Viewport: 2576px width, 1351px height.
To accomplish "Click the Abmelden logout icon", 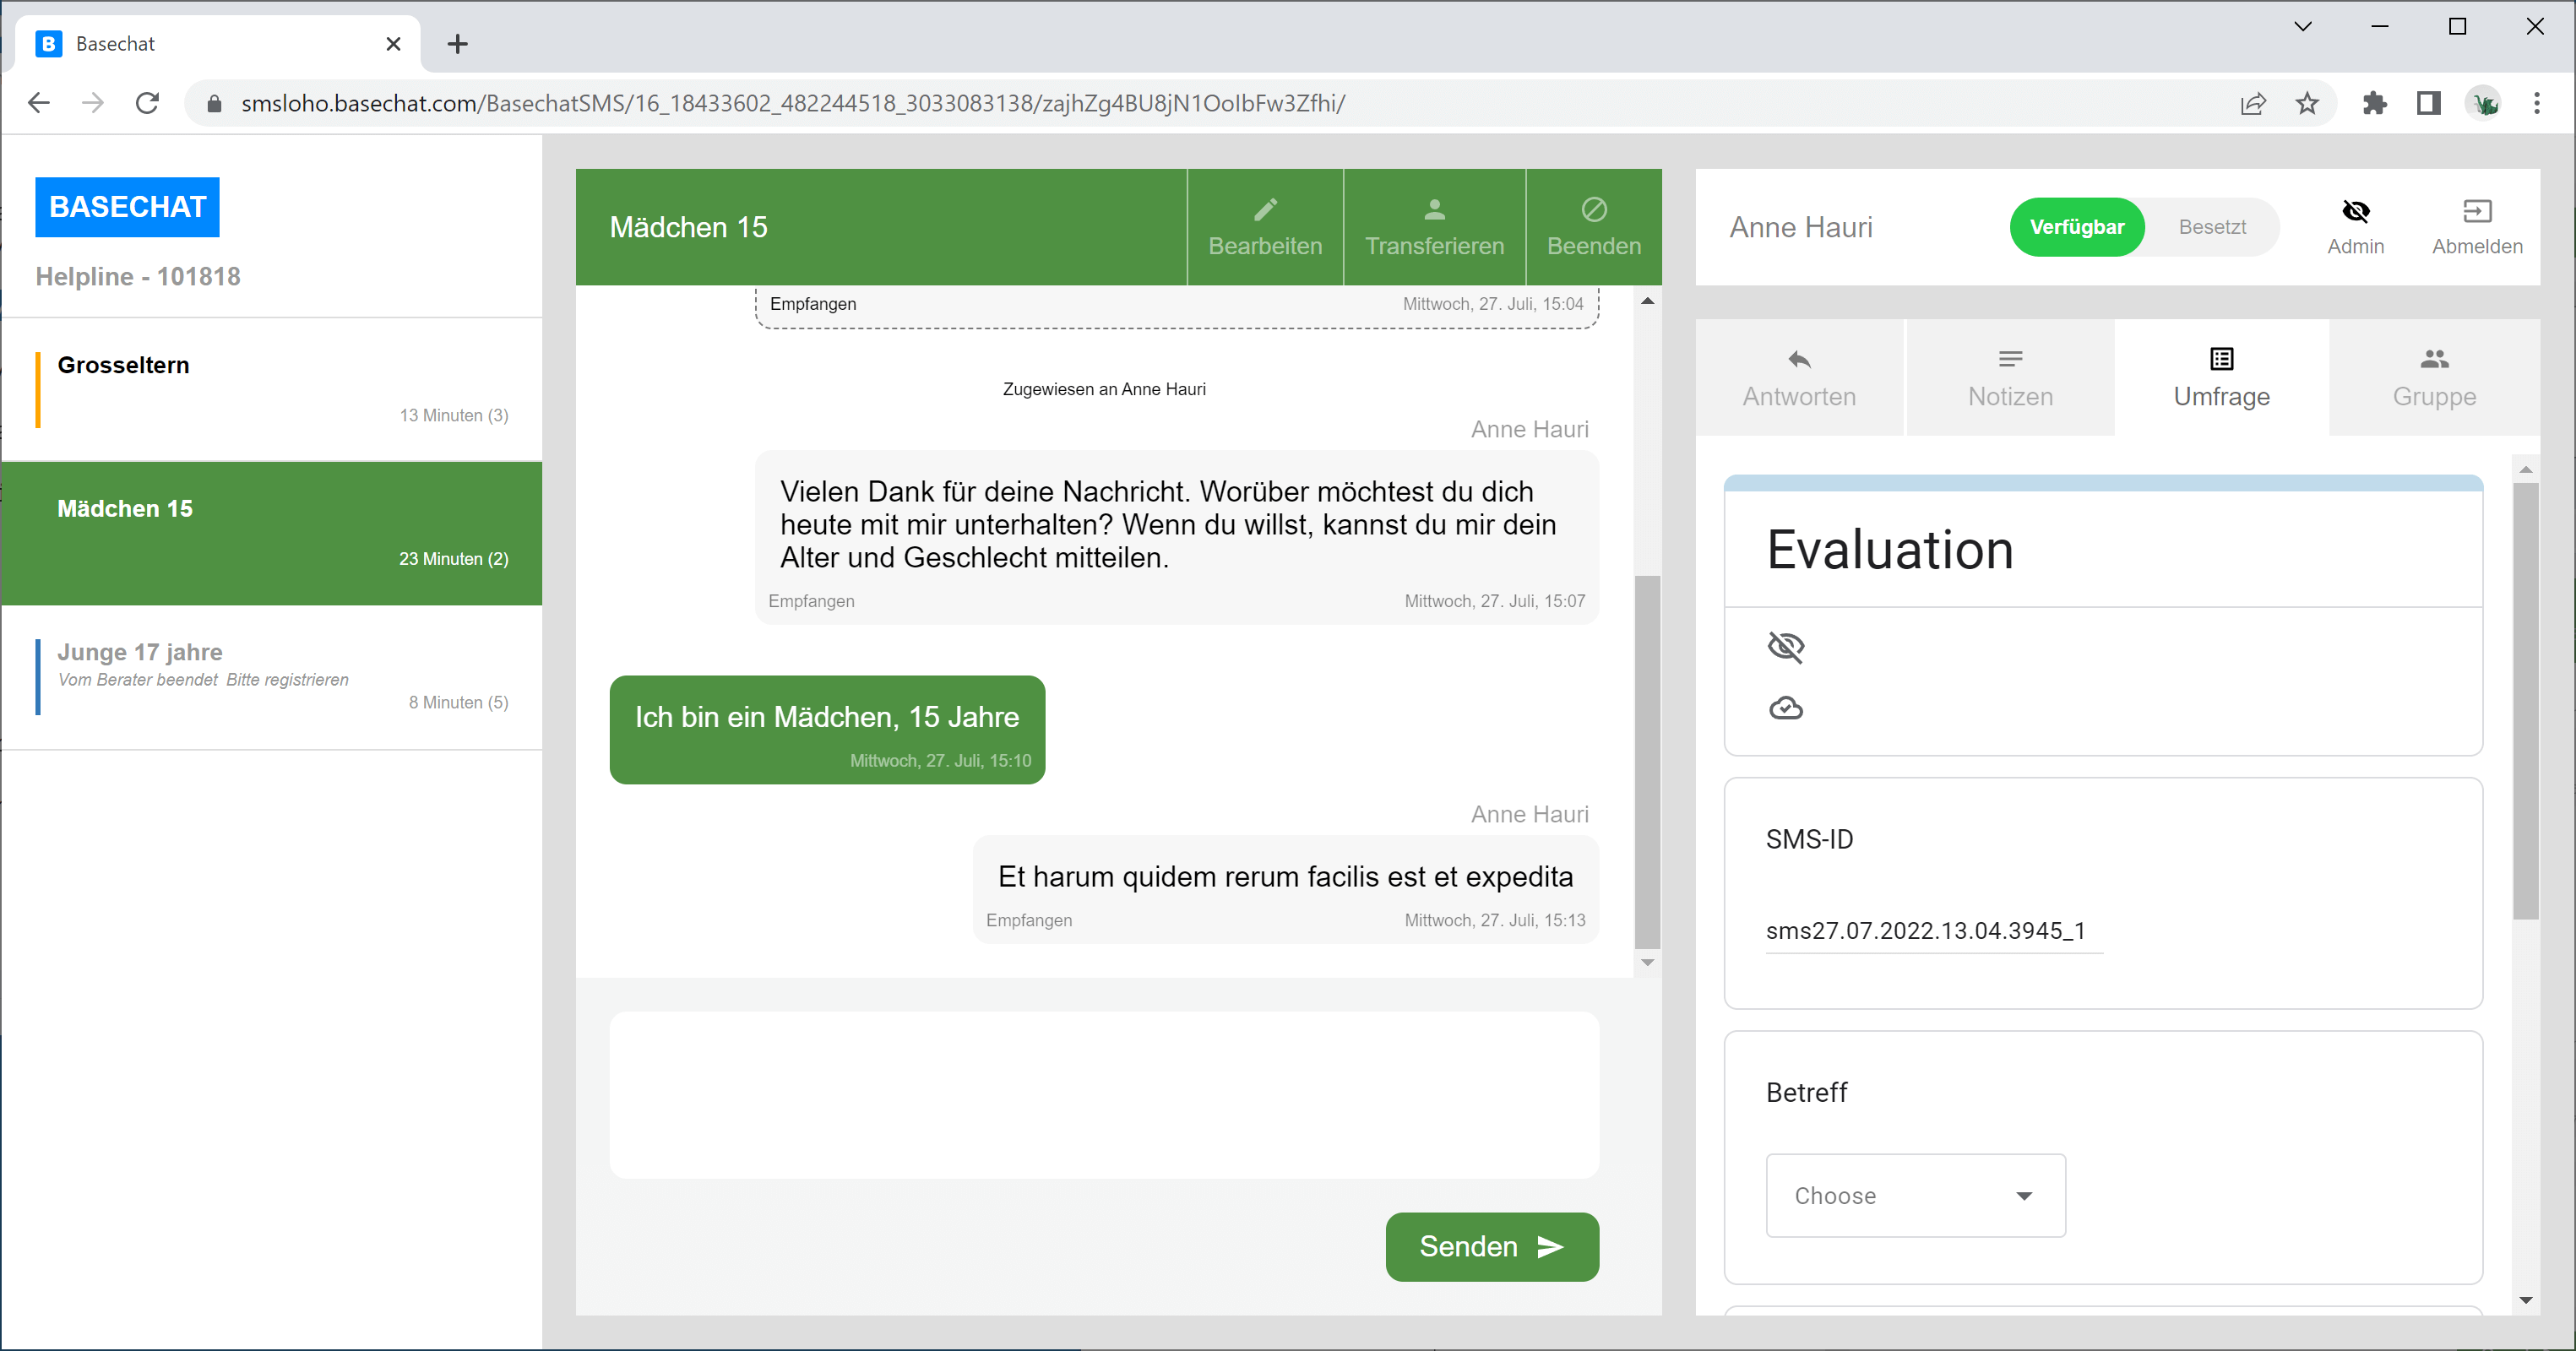I will point(2476,211).
